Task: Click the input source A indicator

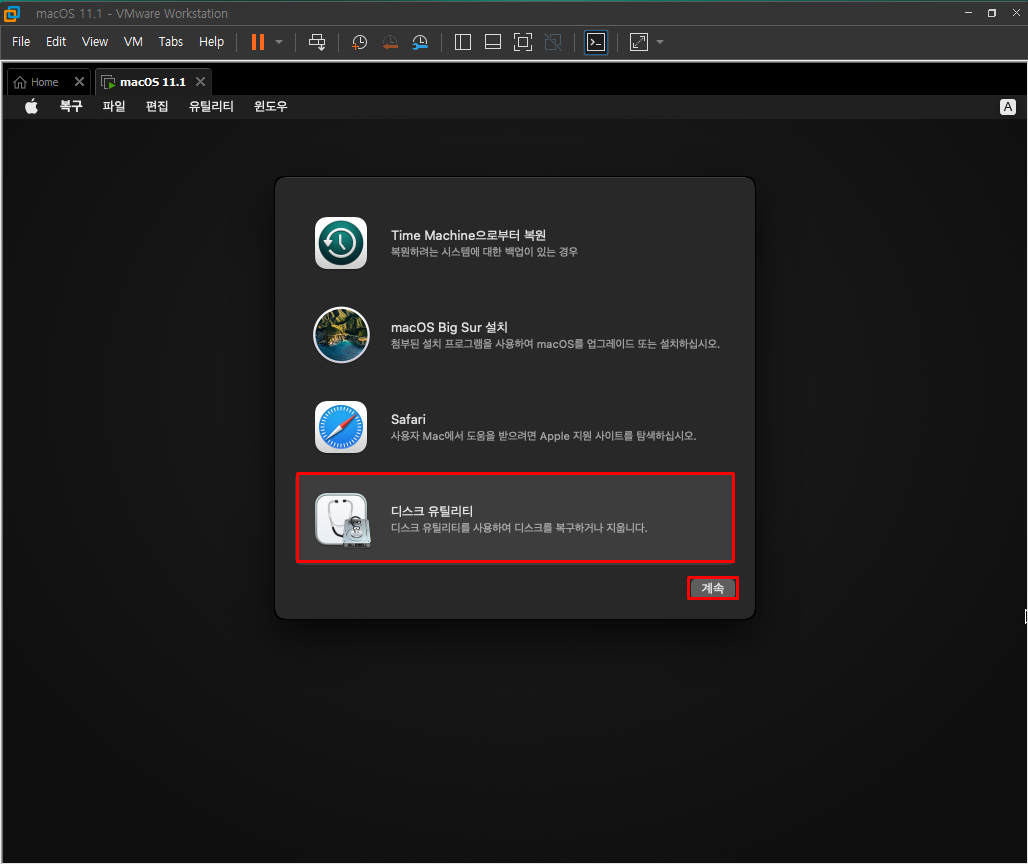Action: tap(1008, 107)
